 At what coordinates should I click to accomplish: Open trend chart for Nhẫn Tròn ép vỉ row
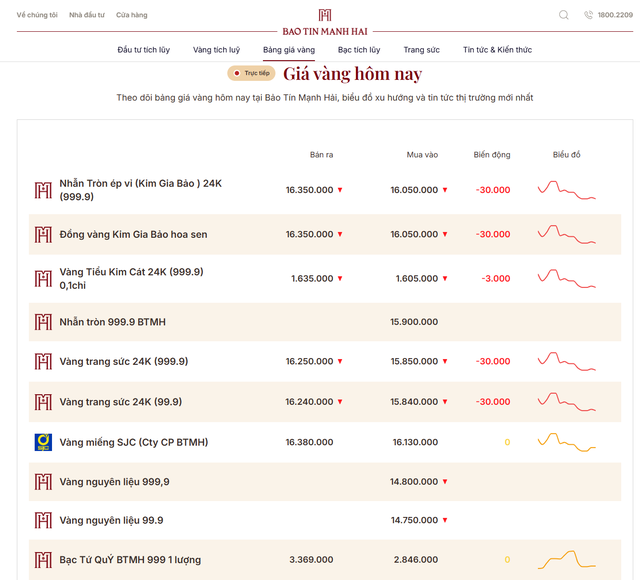(567, 190)
